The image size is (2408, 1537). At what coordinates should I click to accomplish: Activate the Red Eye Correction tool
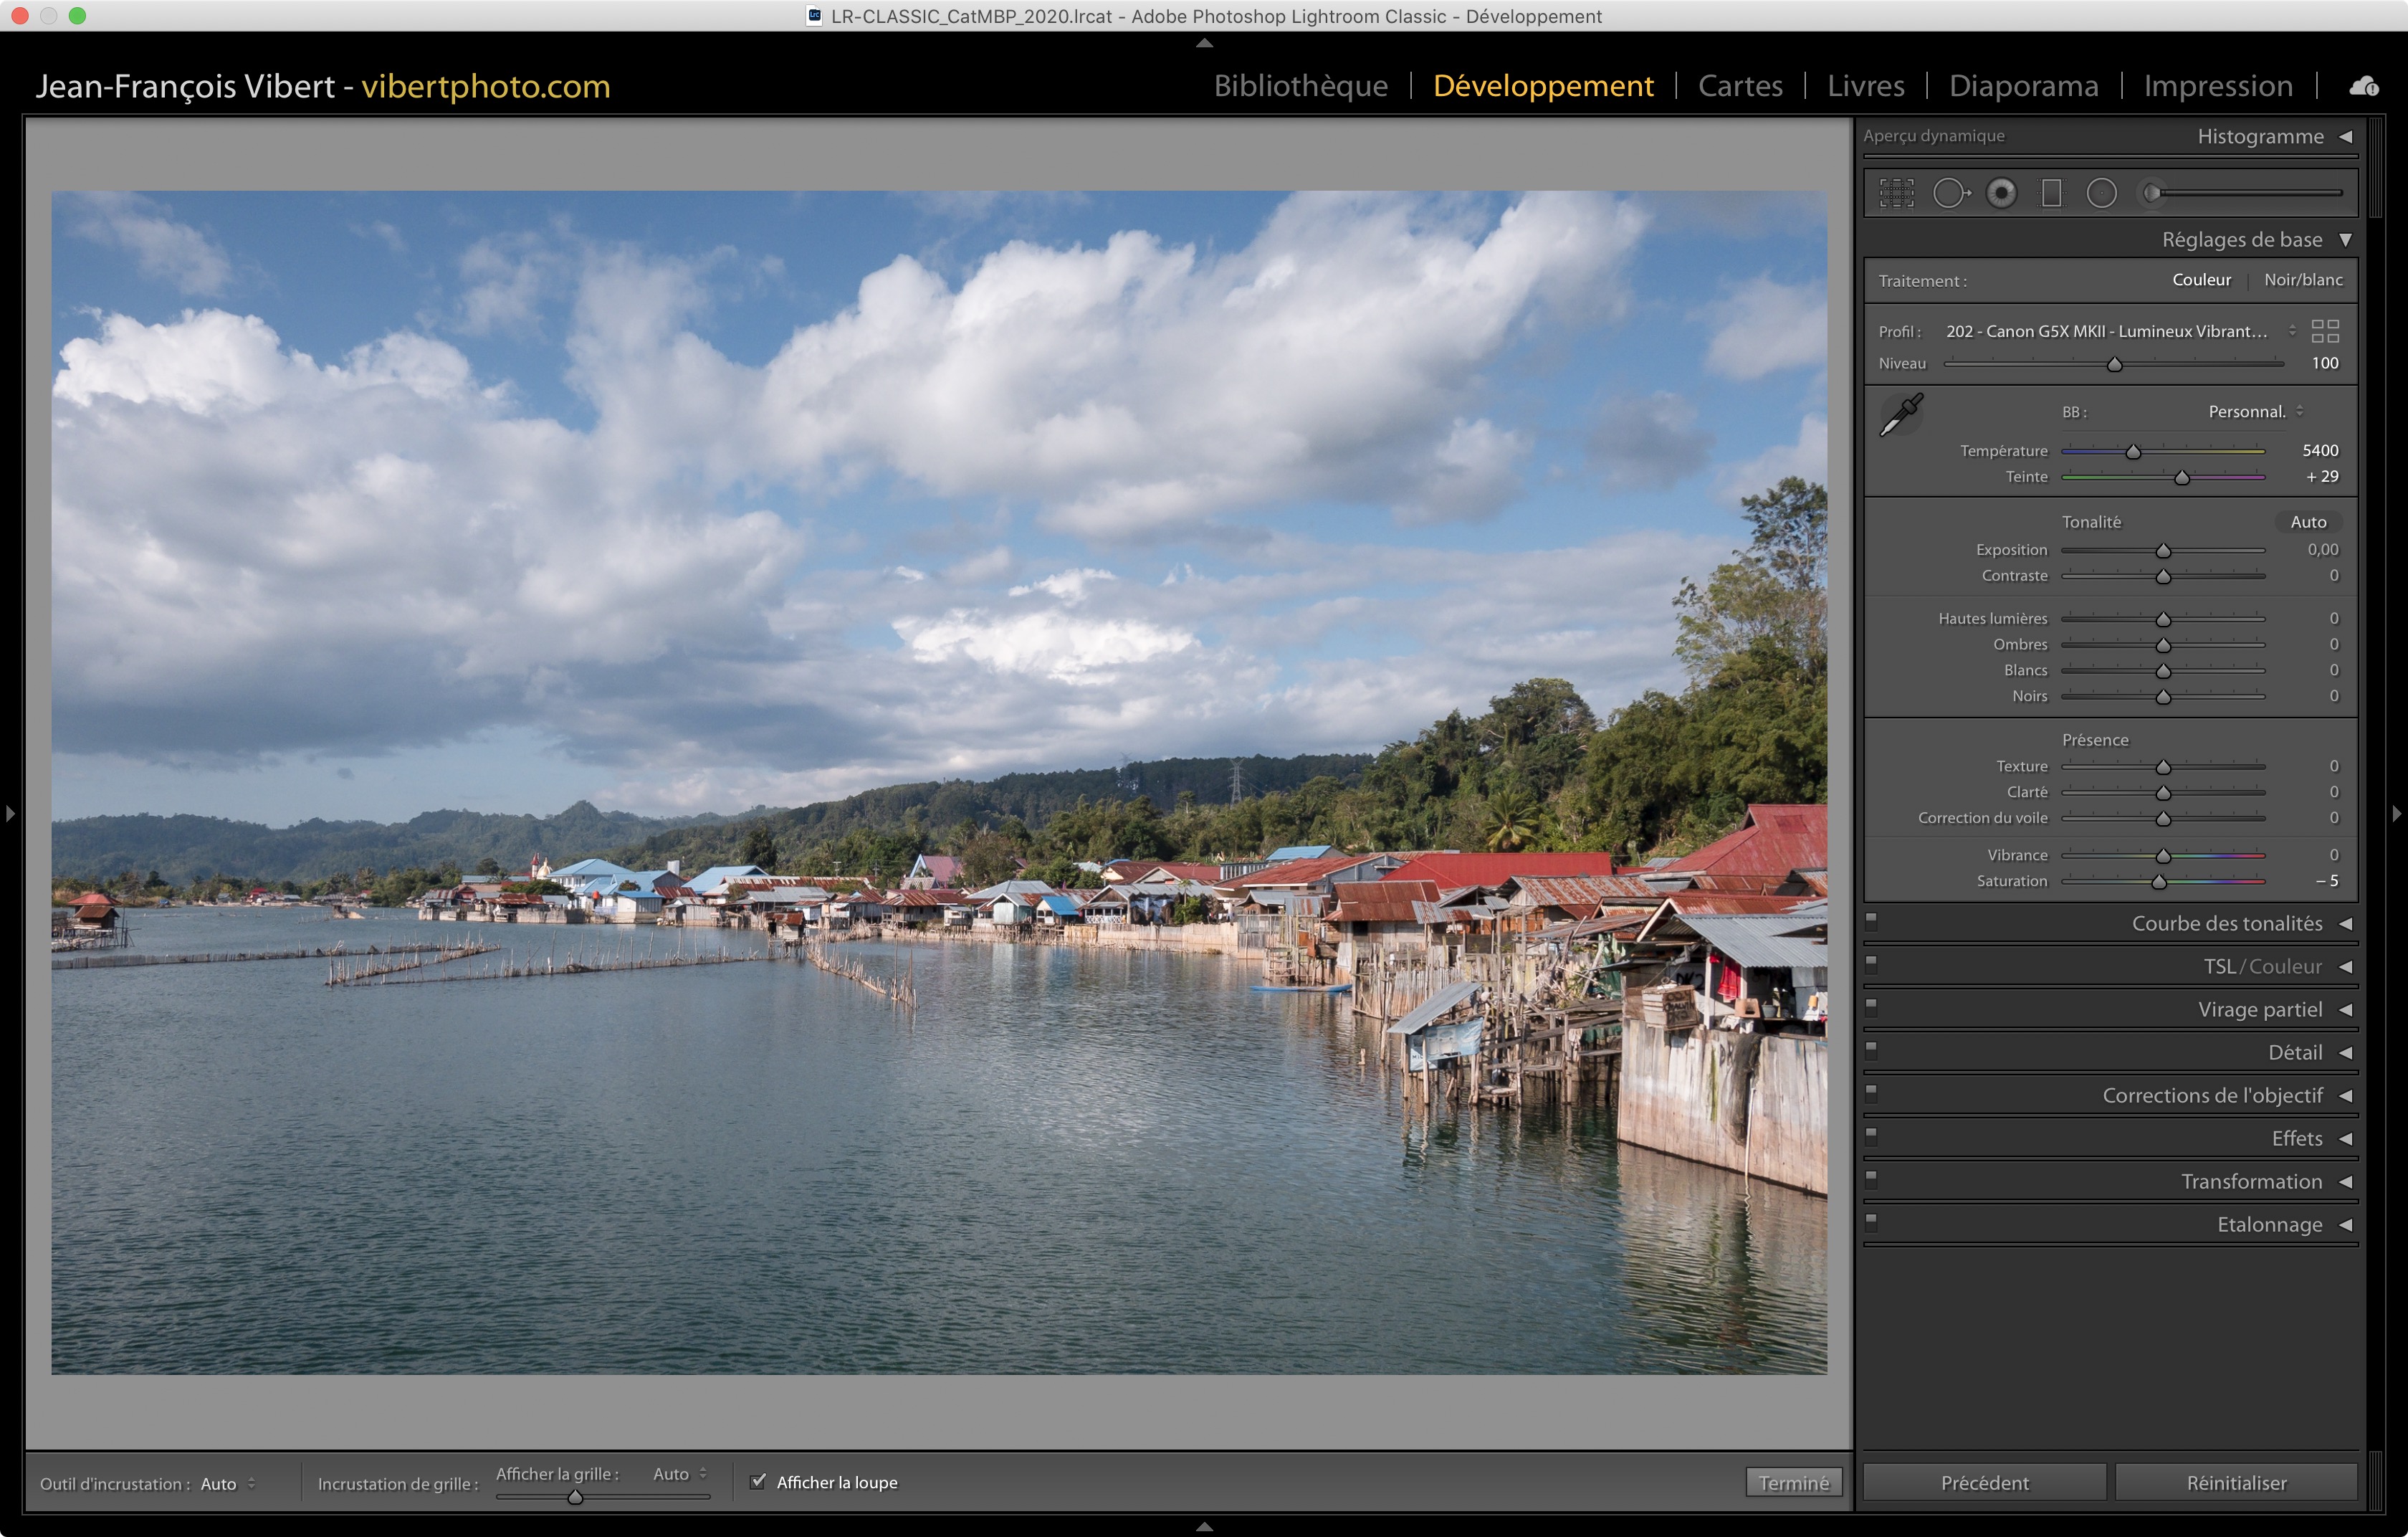tap(2001, 193)
